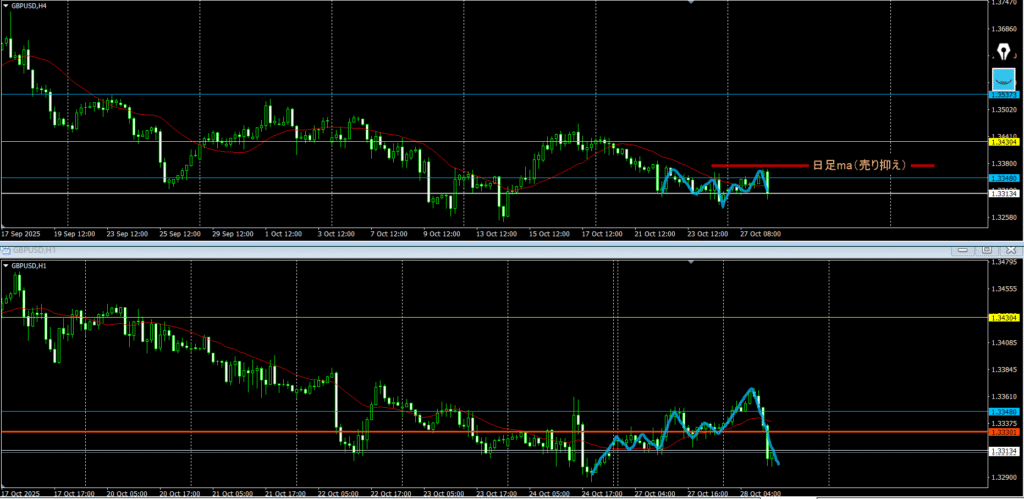
Task: Click the chart shift triangle on H1 chart
Action: coord(691,263)
